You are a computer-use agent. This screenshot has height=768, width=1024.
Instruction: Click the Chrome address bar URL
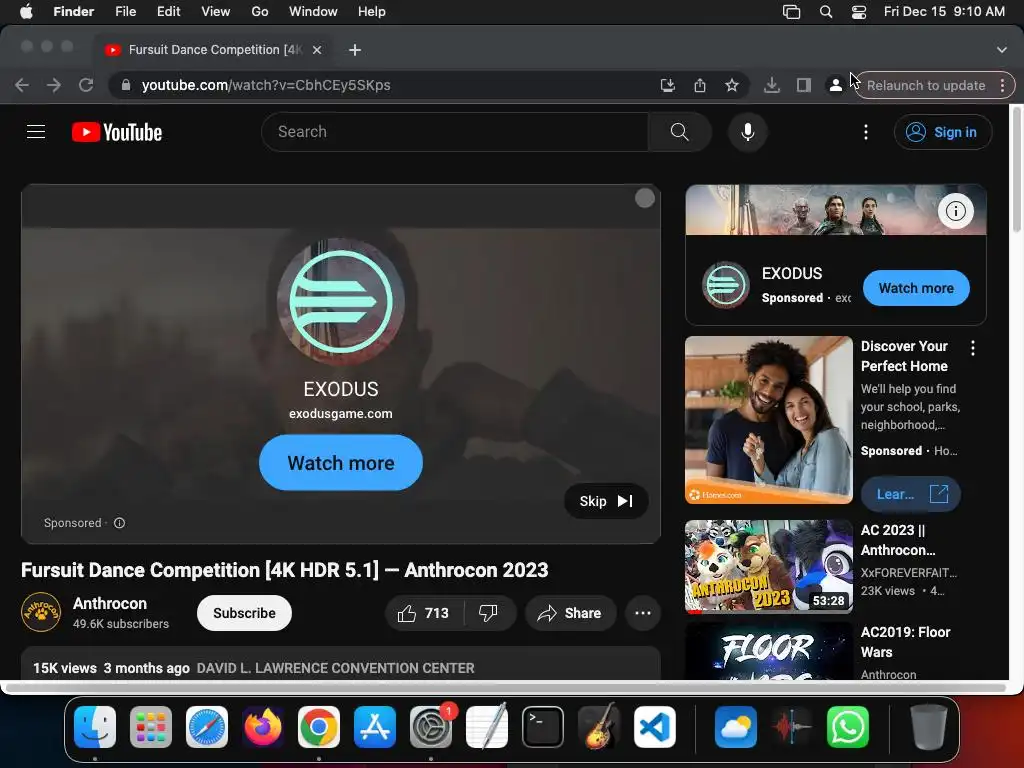(x=266, y=86)
